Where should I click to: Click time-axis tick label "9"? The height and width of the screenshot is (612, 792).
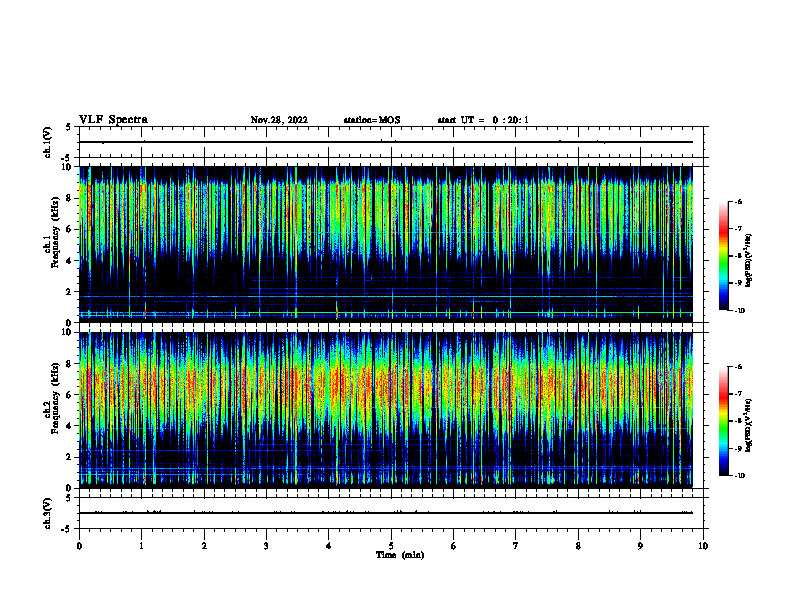[x=640, y=546]
